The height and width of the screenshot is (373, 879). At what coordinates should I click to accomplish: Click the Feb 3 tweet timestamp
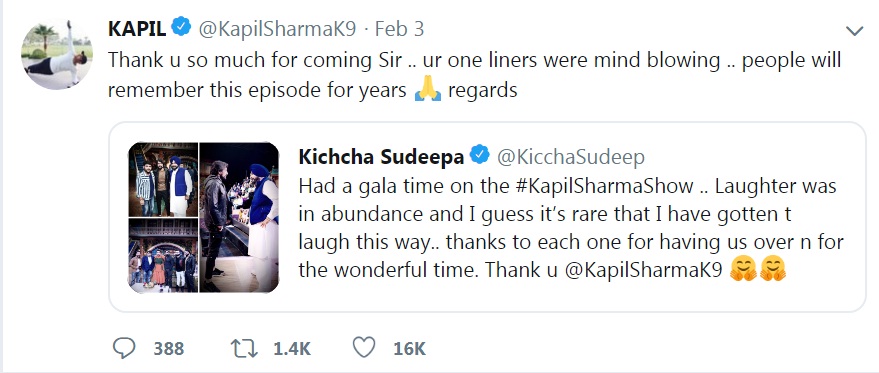[x=399, y=28]
